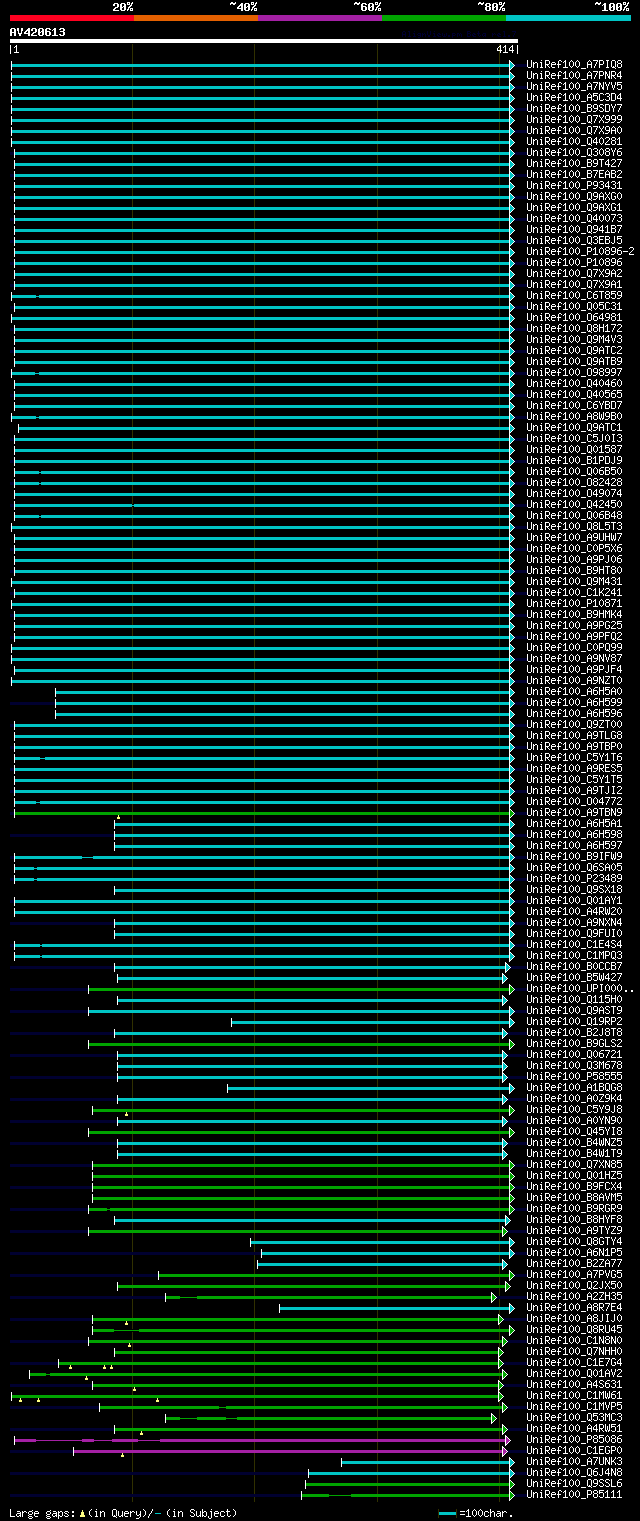This screenshot has width=640, height=1521.
Task: Click hit label UniRef100_Q19RP2
Action: (573, 1021)
